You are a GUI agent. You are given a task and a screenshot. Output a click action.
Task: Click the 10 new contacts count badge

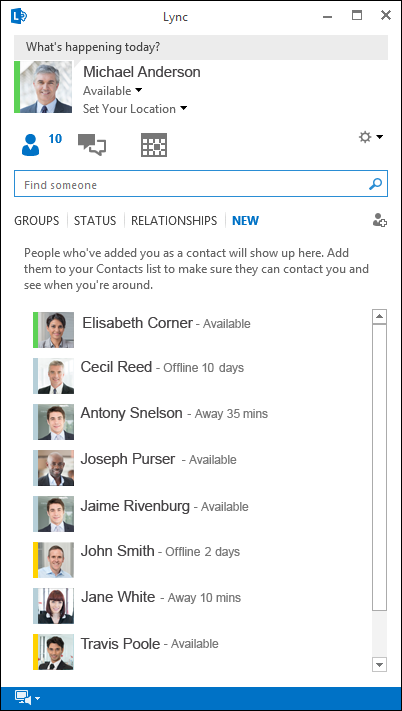[55, 138]
